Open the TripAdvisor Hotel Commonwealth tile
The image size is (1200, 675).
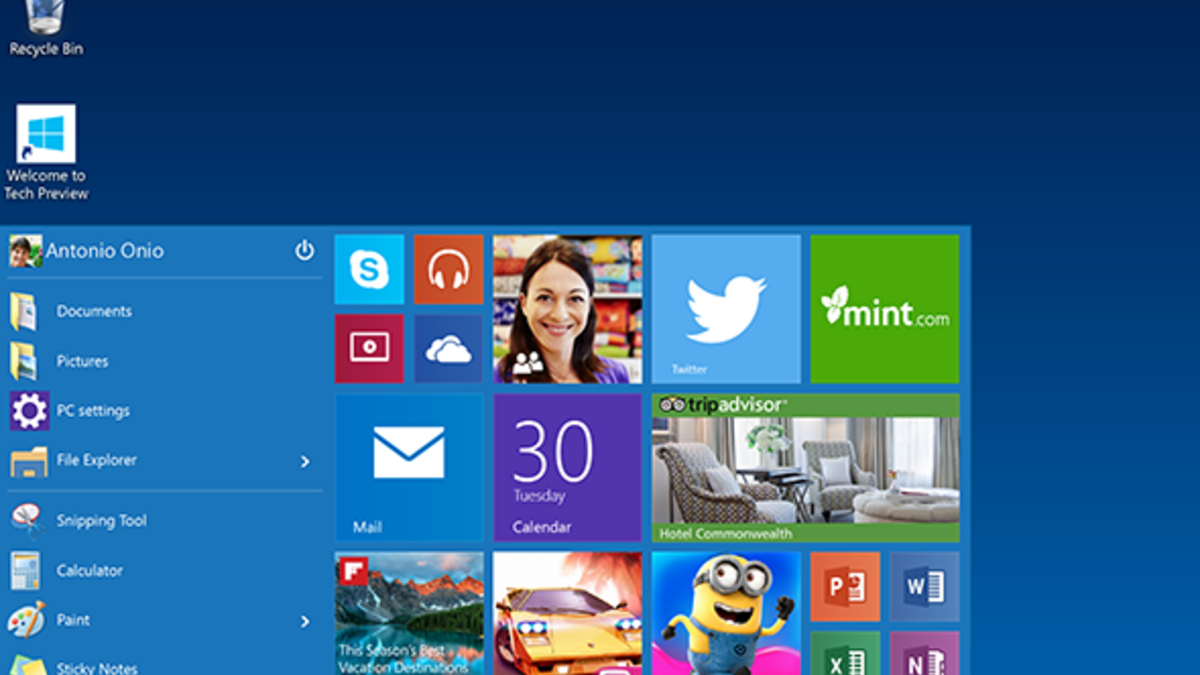click(806, 467)
